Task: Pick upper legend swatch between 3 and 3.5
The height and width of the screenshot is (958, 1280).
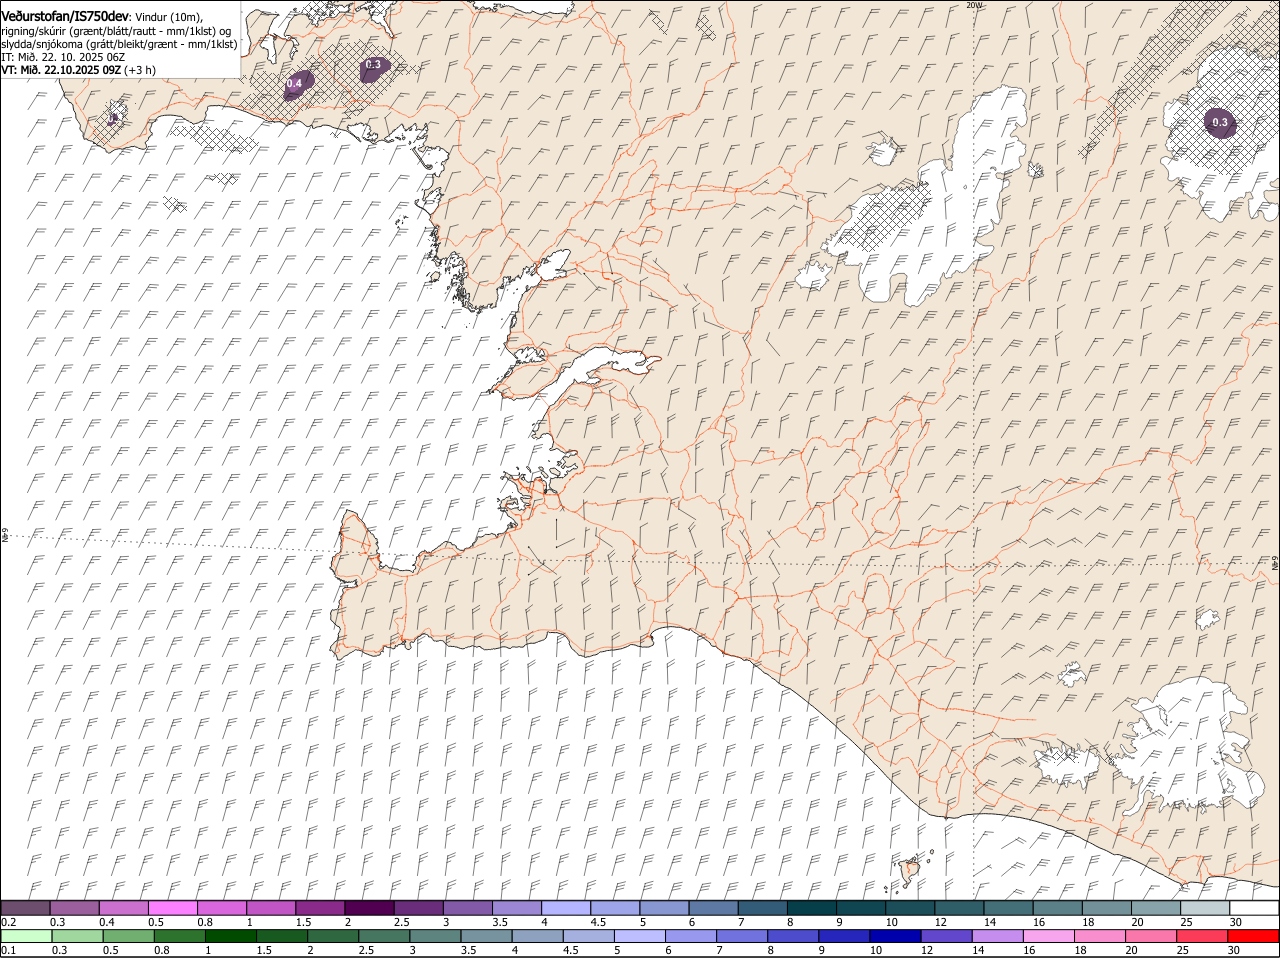Action: 468,908
